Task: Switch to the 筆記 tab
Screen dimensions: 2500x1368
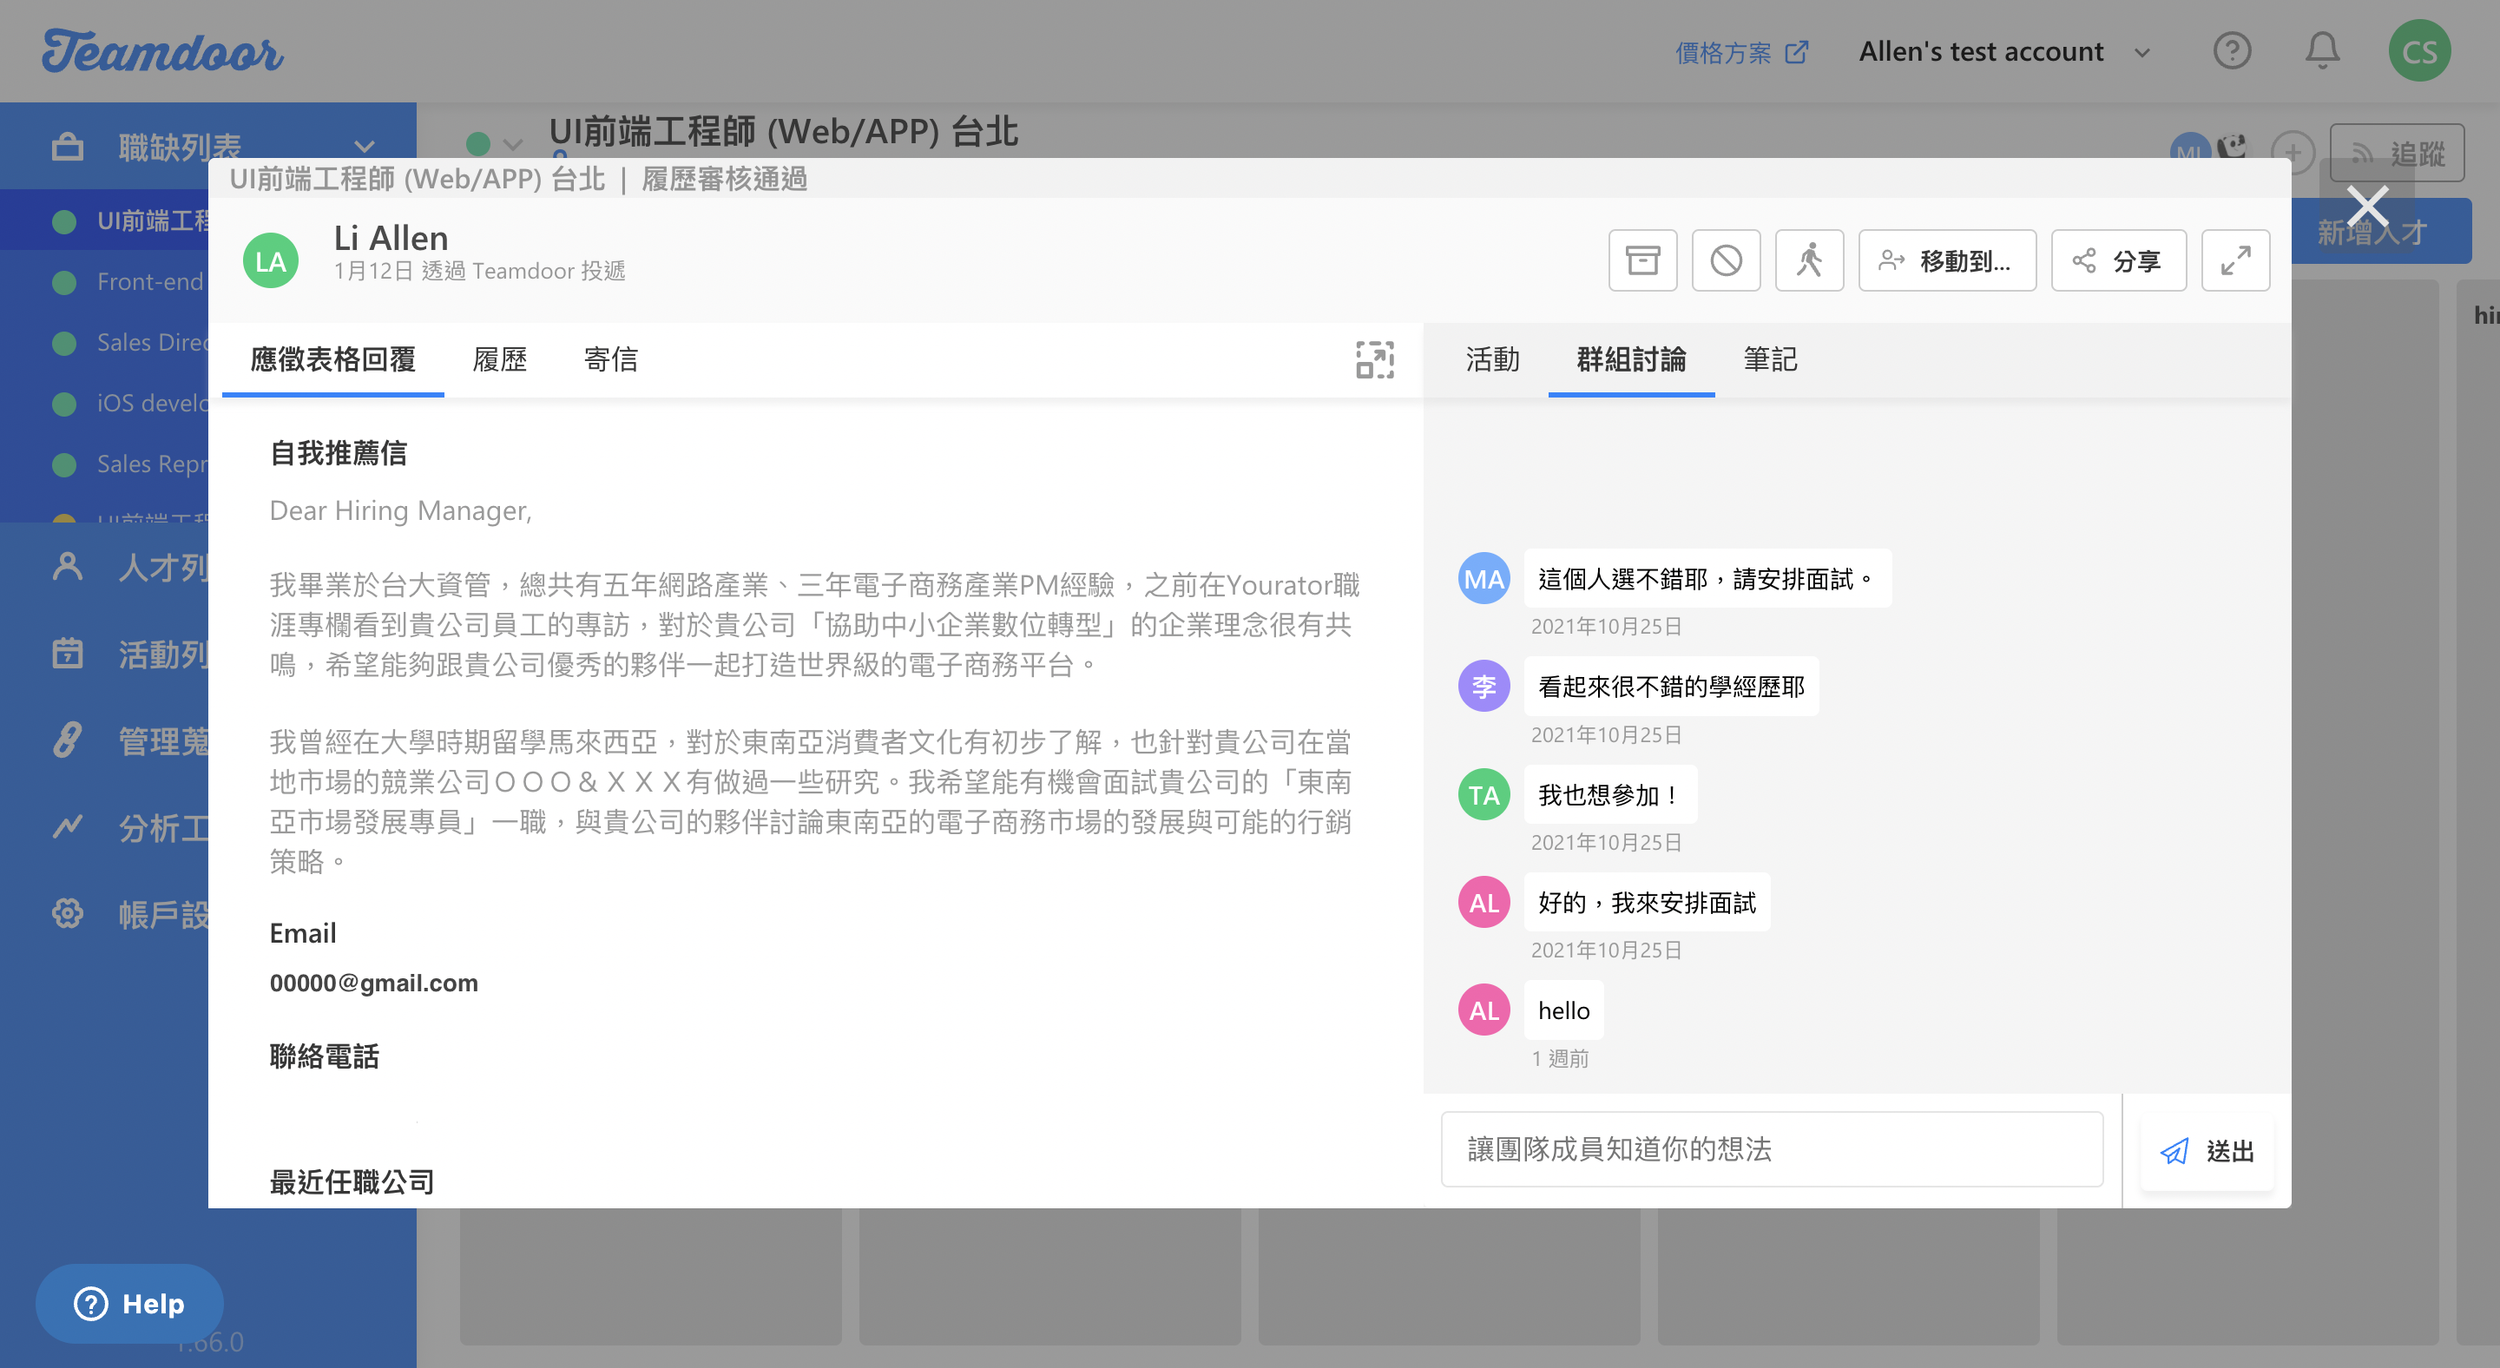Action: pyautogui.click(x=1770, y=360)
